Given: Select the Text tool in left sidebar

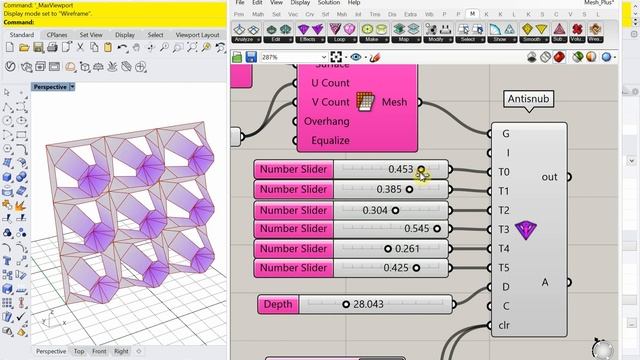Looking at the screenshot, I should (7, 261).
